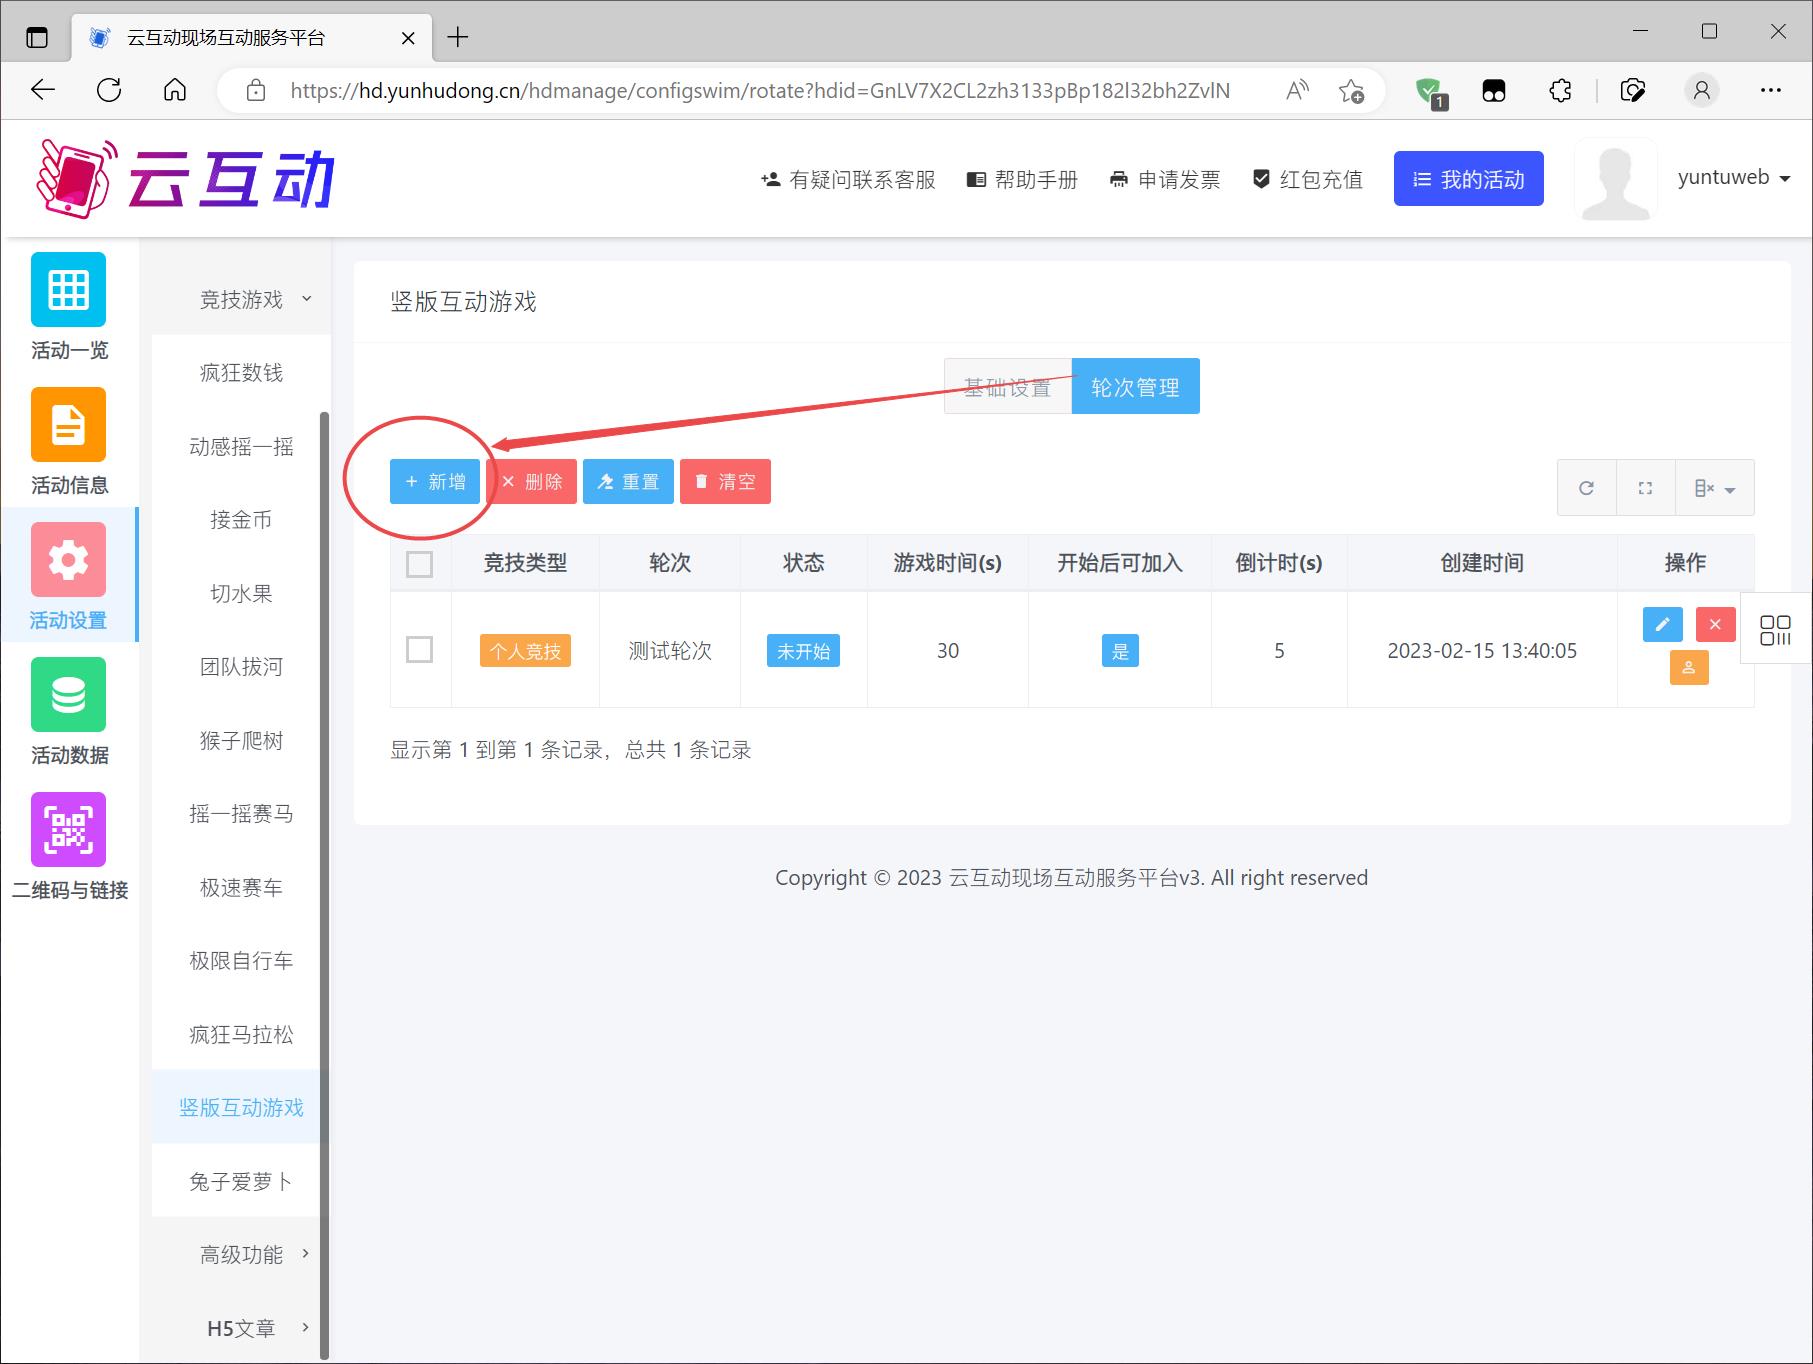Click the orange user icon in 操作 column
1813x1364 pixels.
[x=1688, y=667]
